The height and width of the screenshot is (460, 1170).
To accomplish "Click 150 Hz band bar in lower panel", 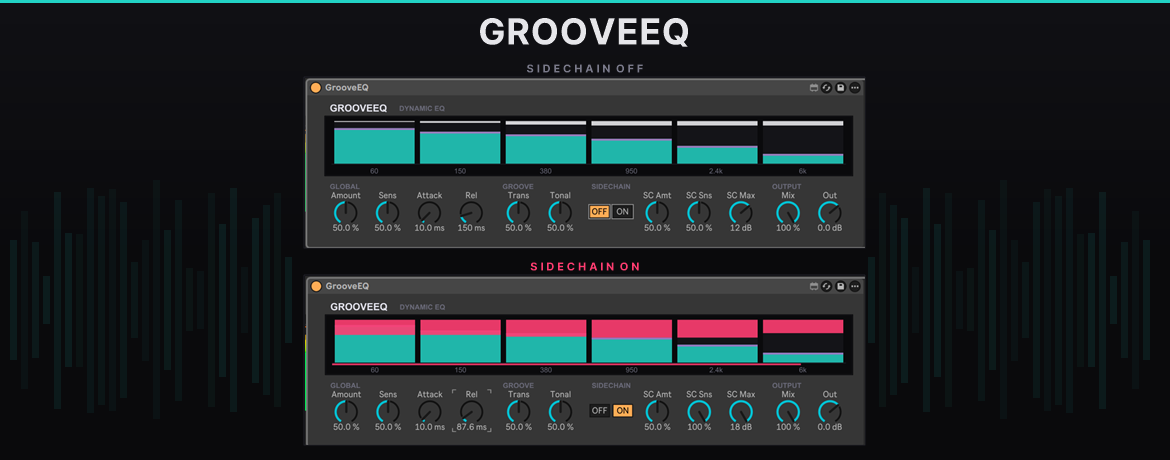I will pyautogui.click(x=460, y=341).
